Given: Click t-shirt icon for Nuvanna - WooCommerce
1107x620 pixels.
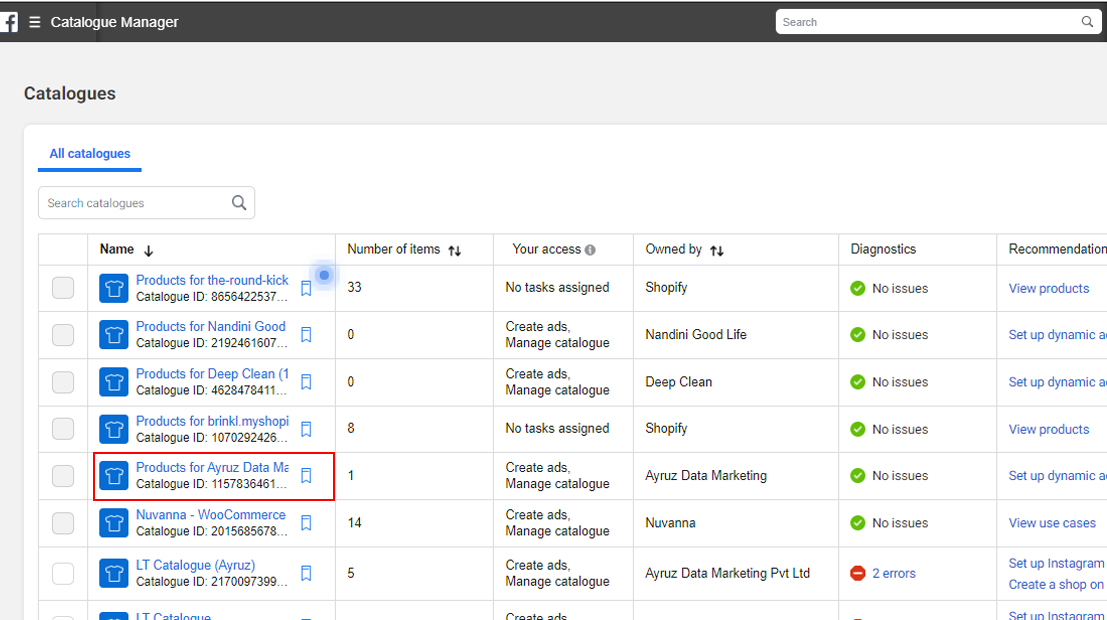Looking at the screenshot, I should point(114,523).
